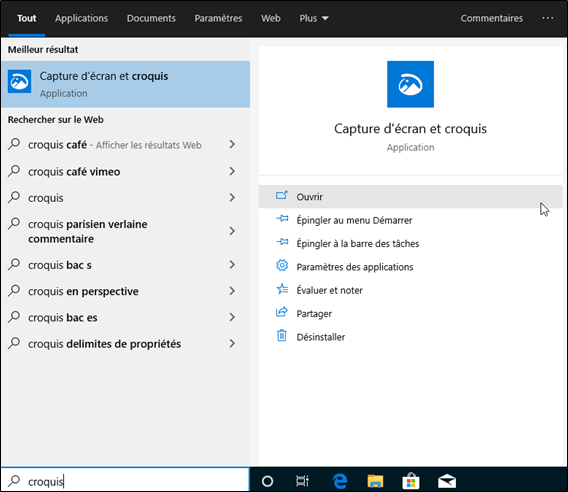Select croquis en perspective suggestion text
Screen dimensions: 568x492
pyautogui.click(x=83, y=291)
